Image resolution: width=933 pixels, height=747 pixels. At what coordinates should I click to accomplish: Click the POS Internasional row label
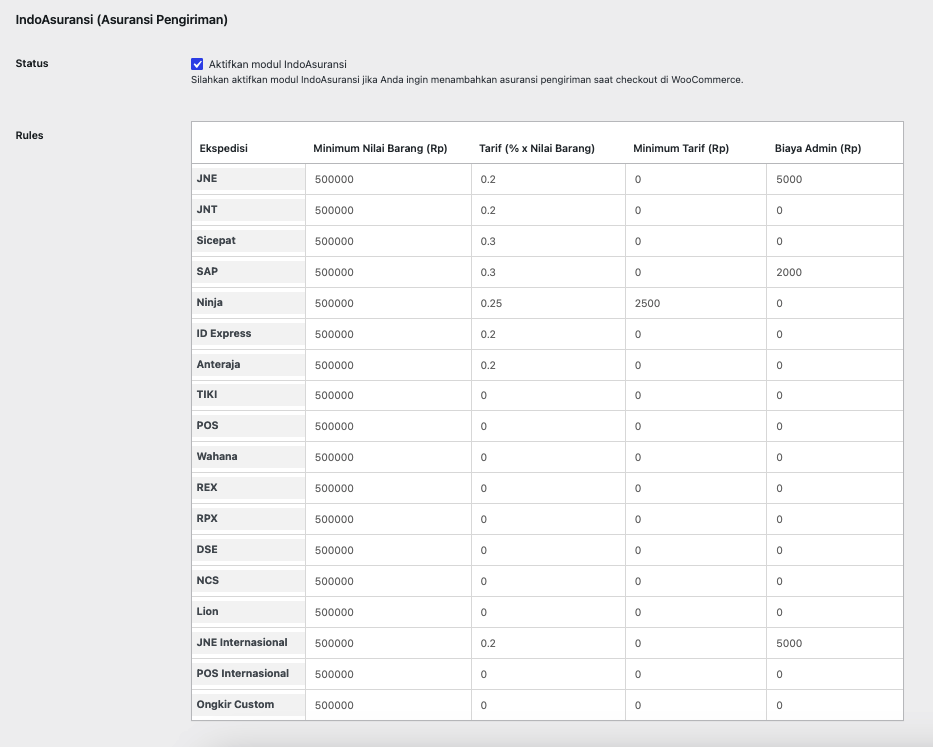tap(243, 673)
